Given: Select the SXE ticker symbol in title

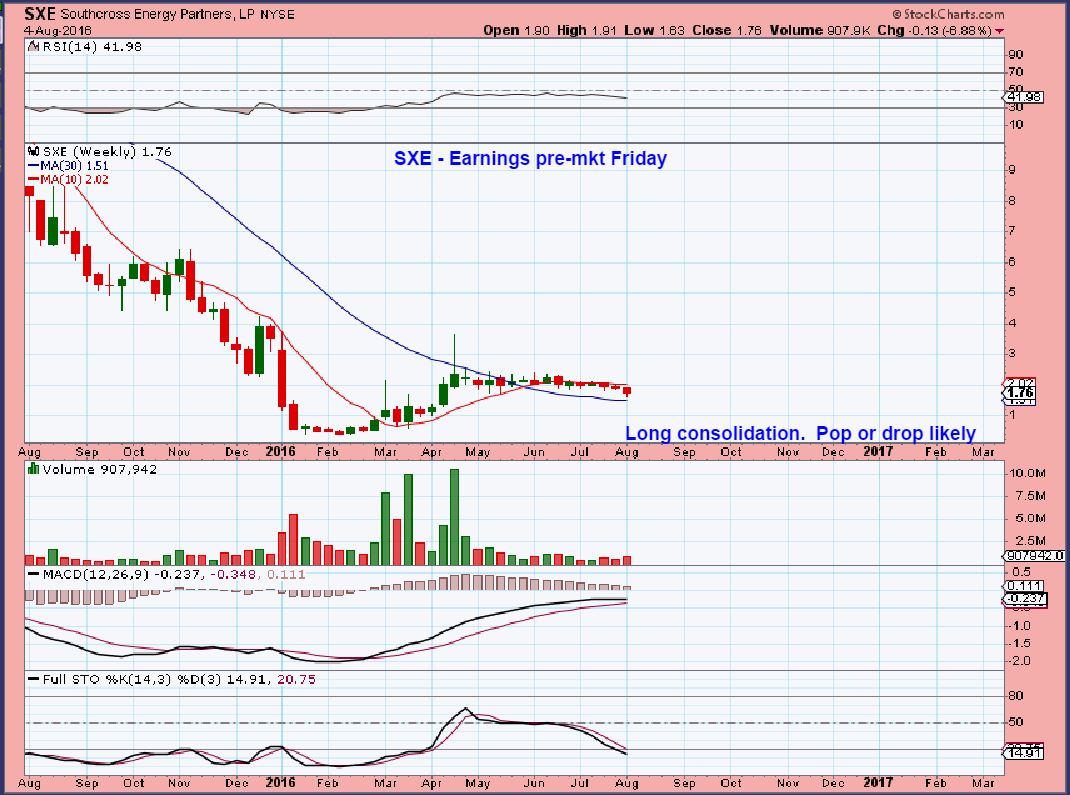Looking at the screenshot, I should click(x=40, y=14).
